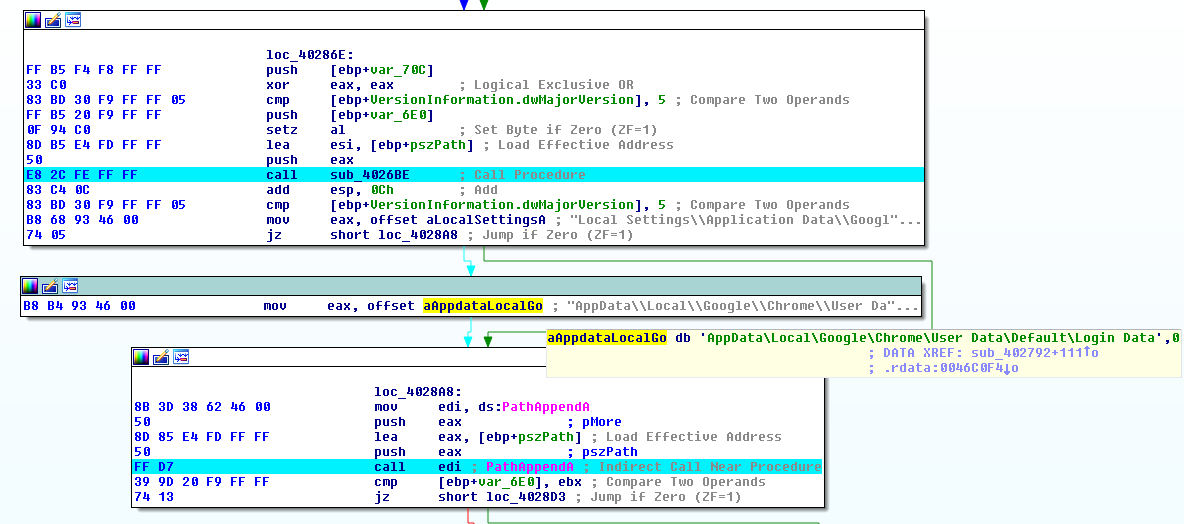
Task: Click the highlighted aAppdataLocalGo operand in the mov instruction
Action: click(x=483, y=306)
